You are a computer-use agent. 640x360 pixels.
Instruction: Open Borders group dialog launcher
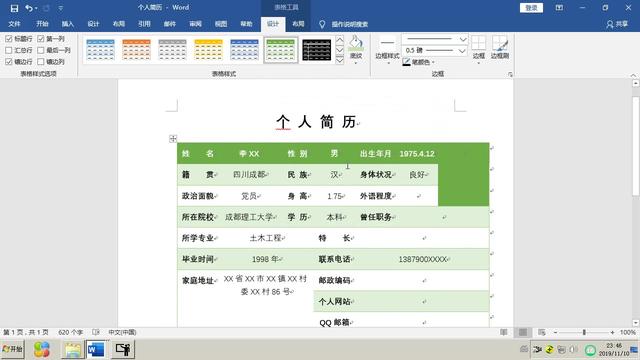tap(510, 74)
